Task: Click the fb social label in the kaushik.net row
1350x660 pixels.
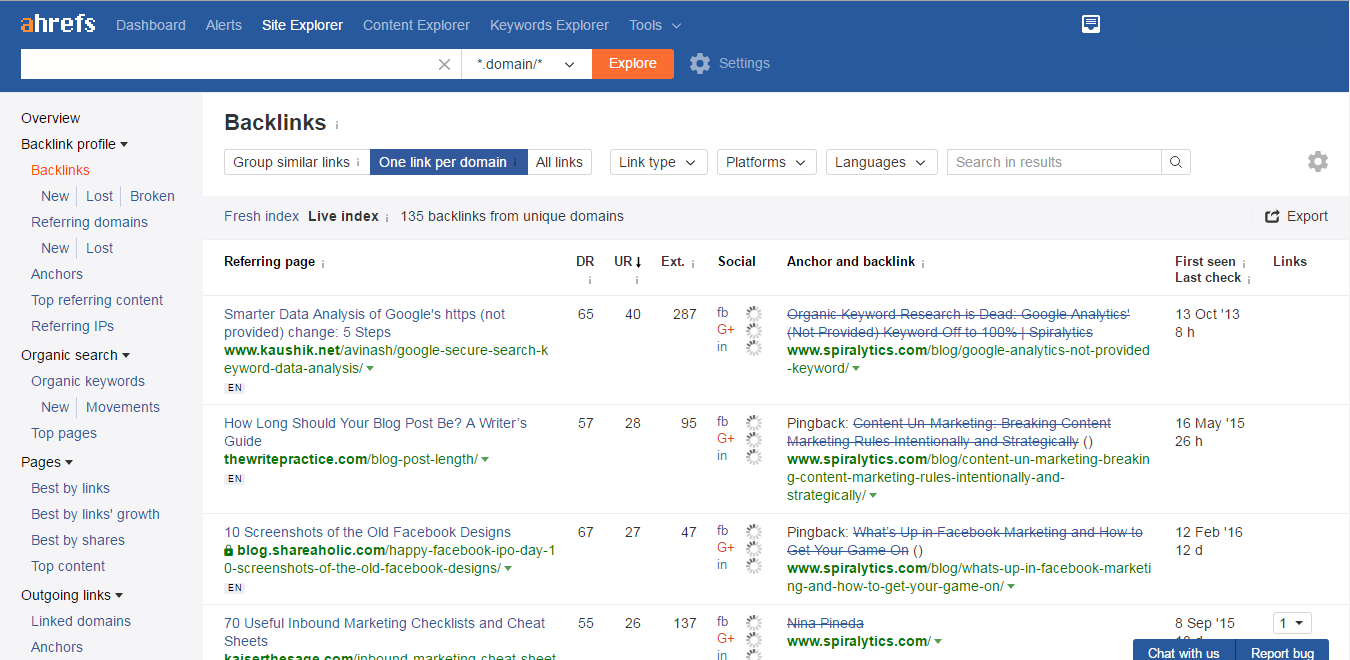Action: (x=723, y=313)
